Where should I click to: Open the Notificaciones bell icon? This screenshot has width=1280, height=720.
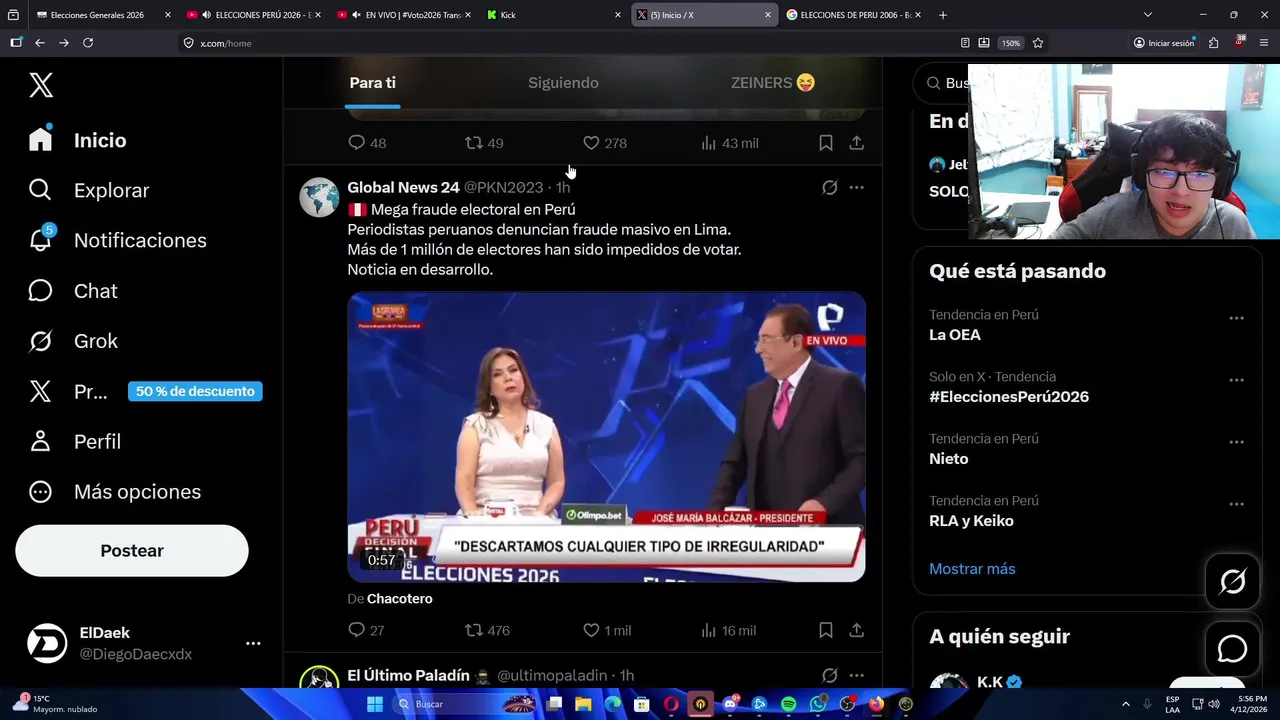40,240
